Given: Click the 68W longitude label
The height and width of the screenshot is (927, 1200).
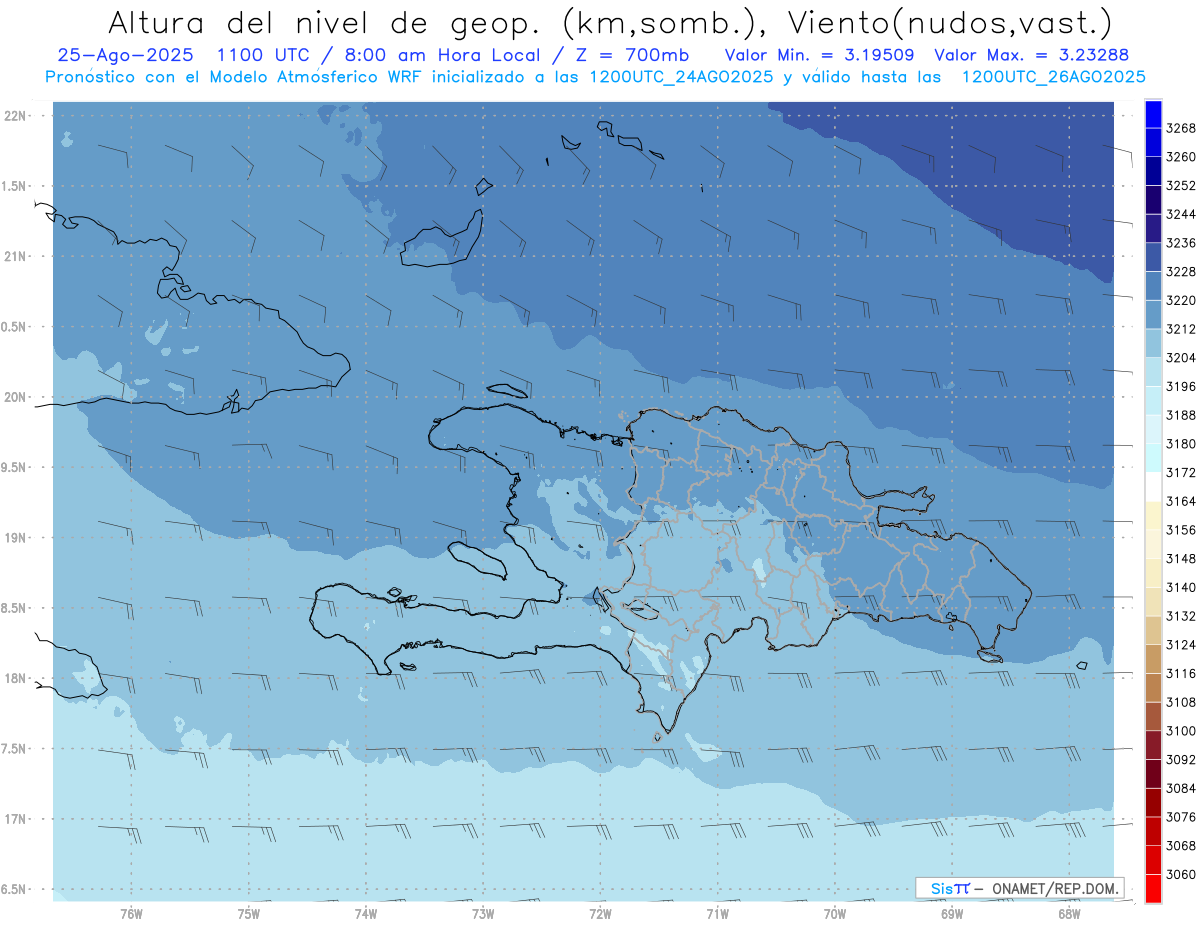Looking at the screenshot, I should 1069,913.
